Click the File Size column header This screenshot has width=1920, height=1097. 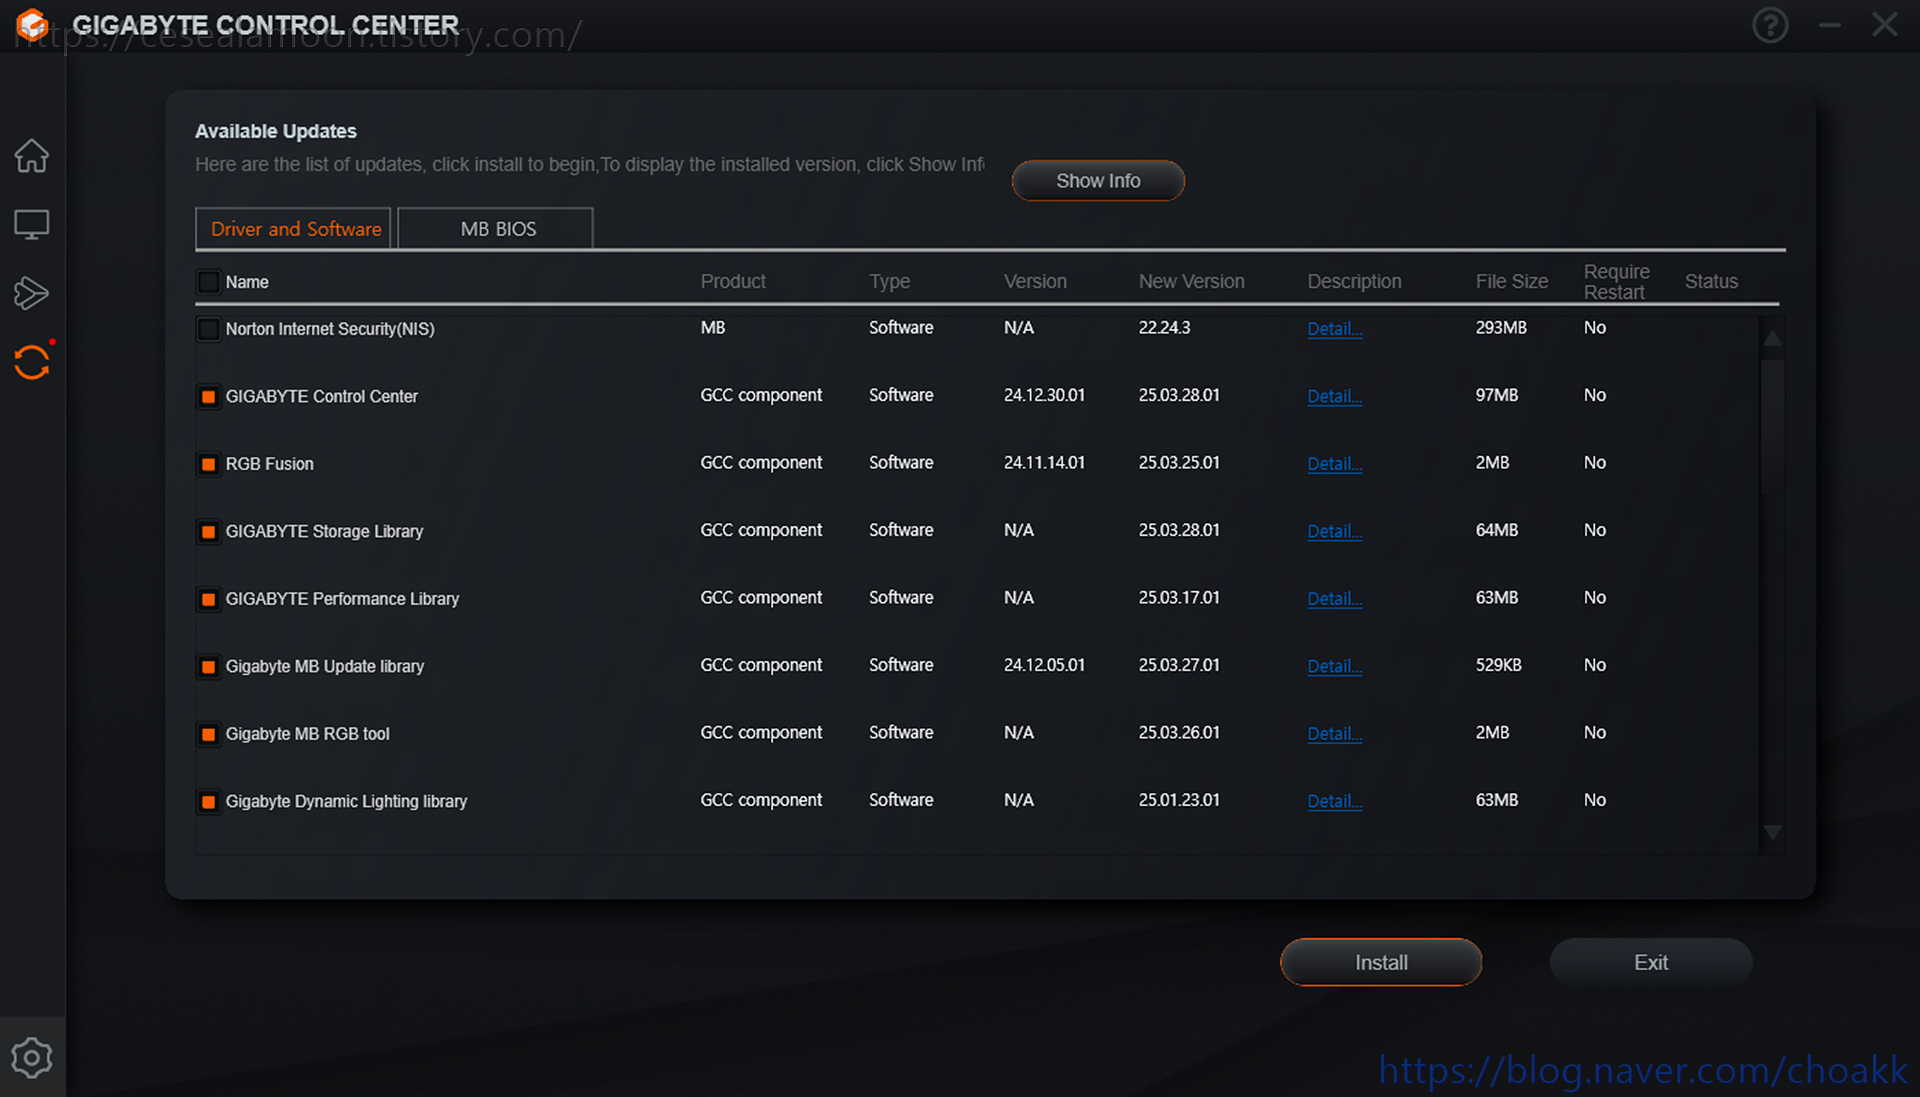tap(1511, 282)
